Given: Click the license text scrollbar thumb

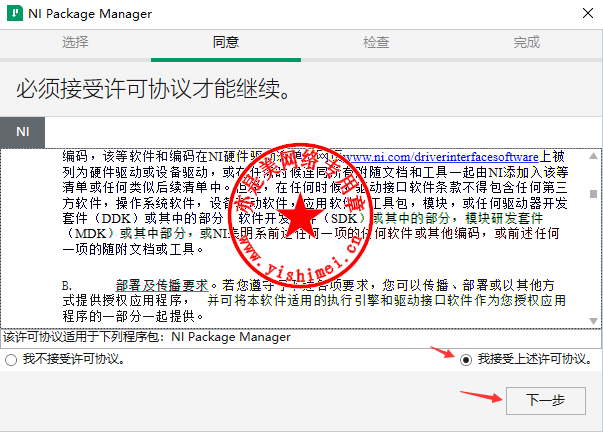Looking at the screenshot, I should coord(593,194).
